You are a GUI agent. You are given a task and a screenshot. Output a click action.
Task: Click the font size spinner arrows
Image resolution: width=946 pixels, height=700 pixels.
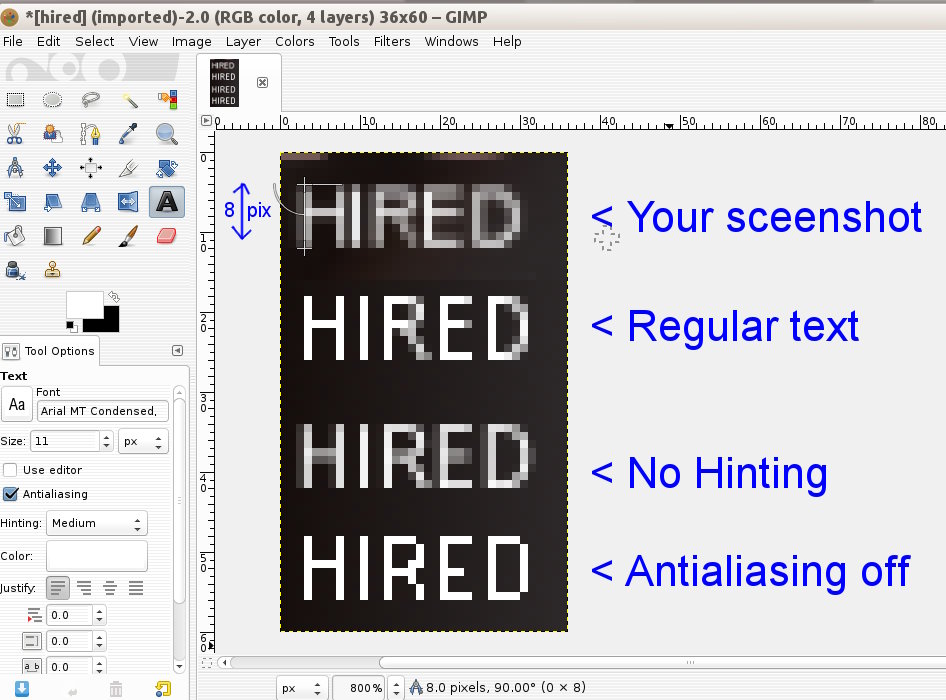[106, 442]
